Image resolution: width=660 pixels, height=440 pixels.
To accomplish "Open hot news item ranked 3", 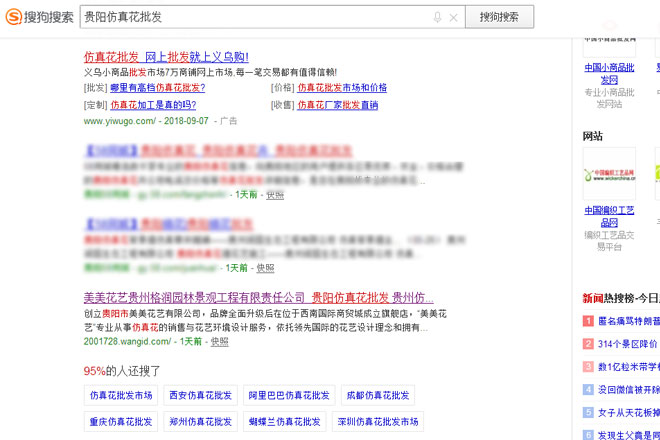I will (x=628, y=367).
